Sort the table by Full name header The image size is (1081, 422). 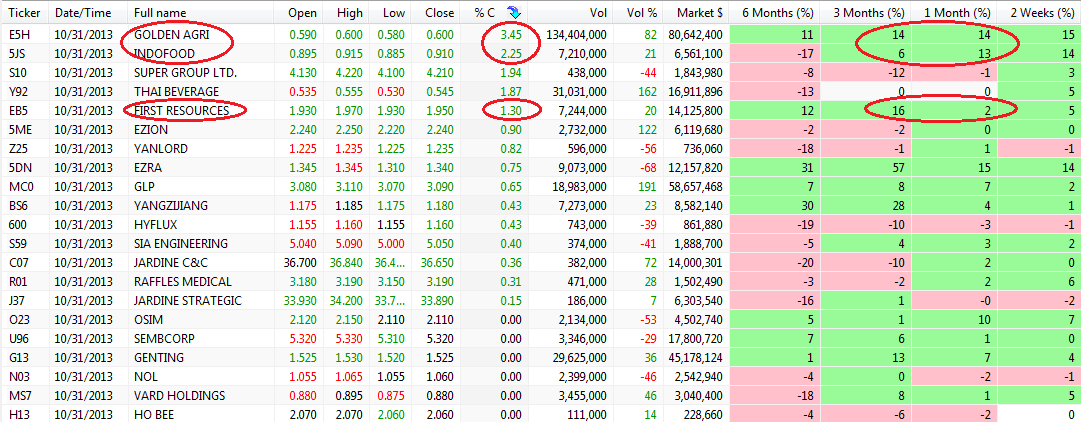[x=160, y=13]
